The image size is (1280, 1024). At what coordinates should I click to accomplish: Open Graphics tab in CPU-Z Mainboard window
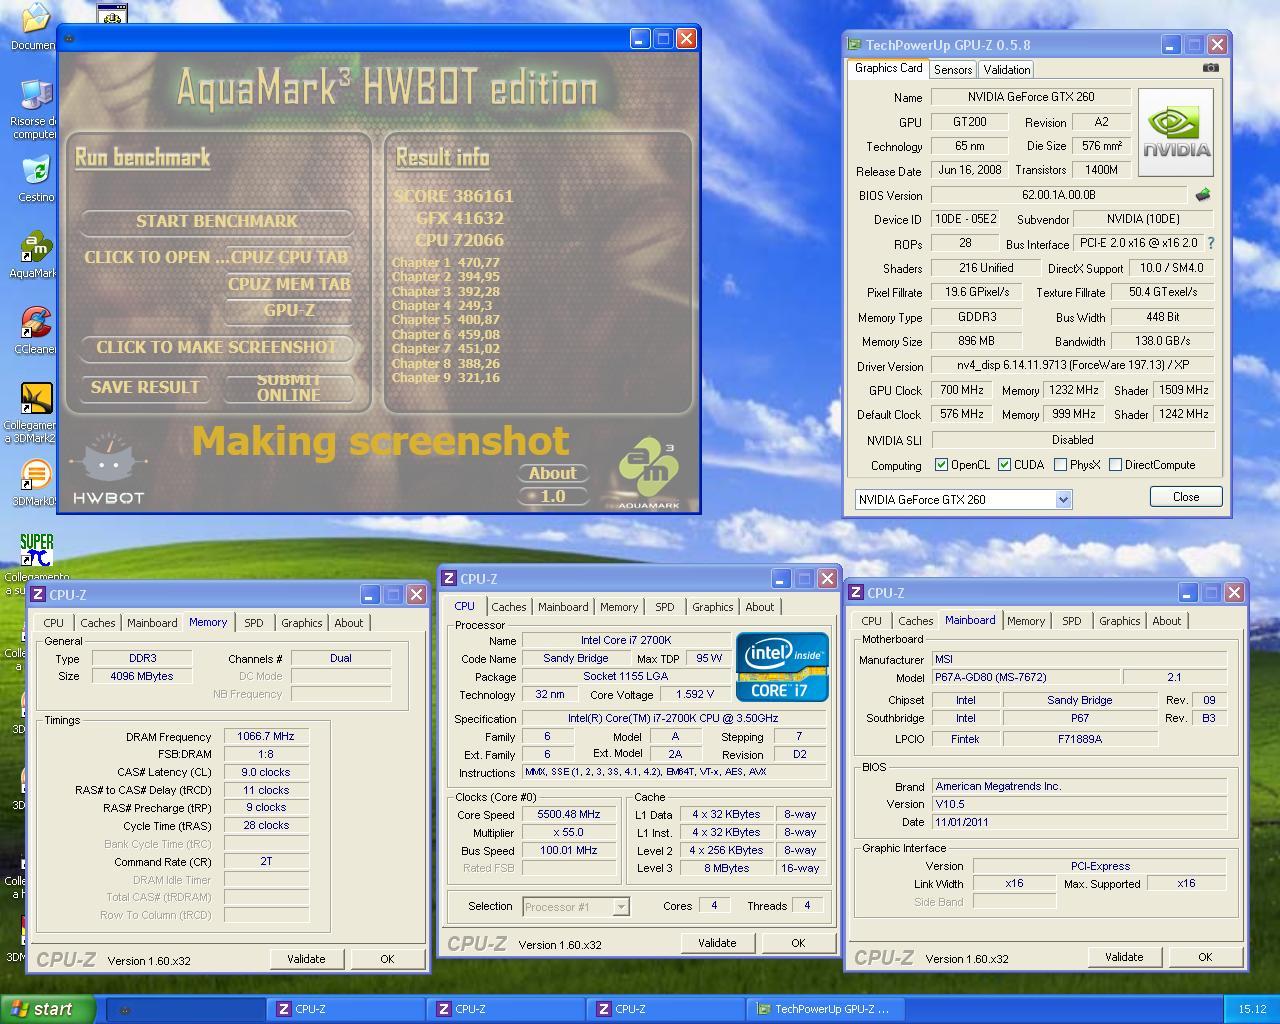1119,621
